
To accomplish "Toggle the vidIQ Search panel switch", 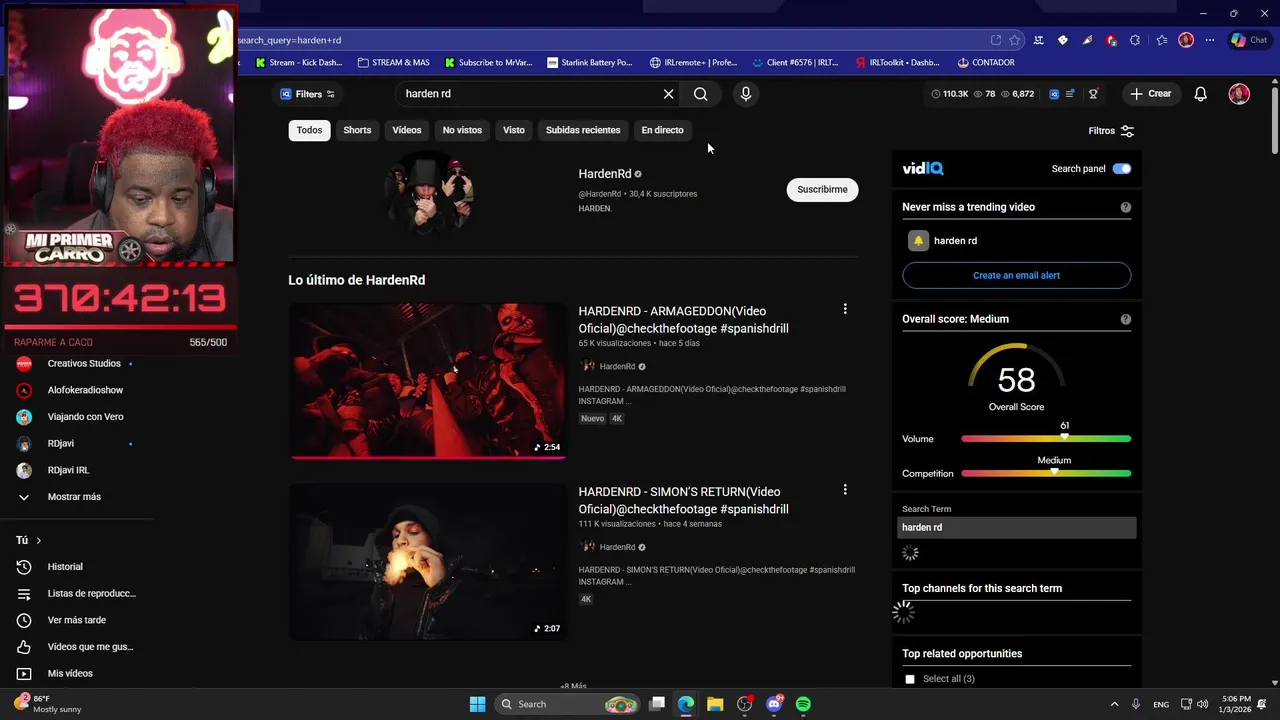I will pyautogui.click(x=1122, y=169).
